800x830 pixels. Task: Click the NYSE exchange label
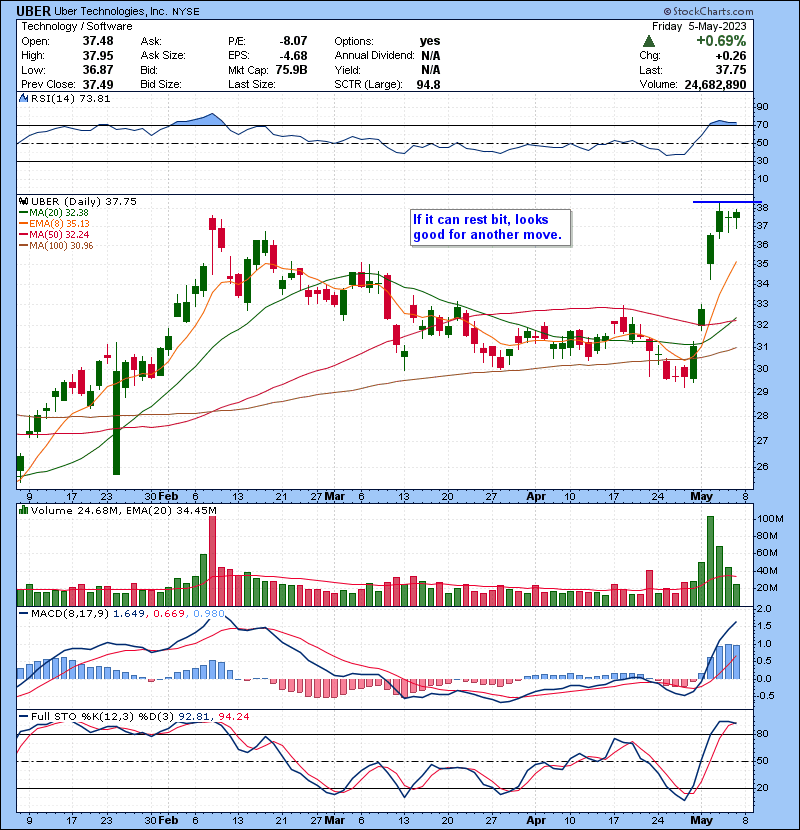(185, 12)
